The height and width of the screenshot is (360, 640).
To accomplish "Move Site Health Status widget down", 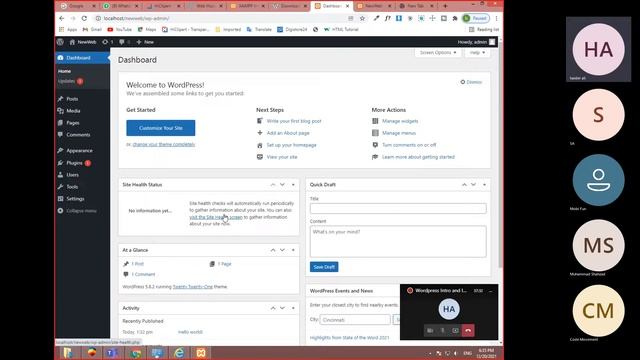I will pyautogui.click(x=282, y=185).
